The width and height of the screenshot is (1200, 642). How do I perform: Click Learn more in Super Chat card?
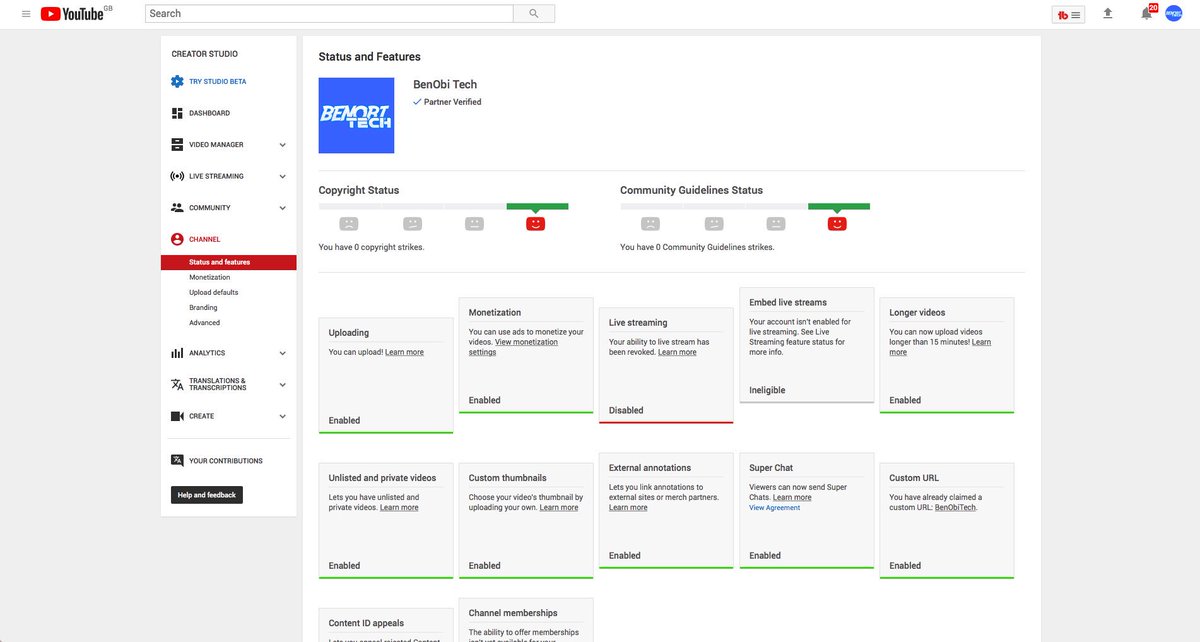tap(792, 497)
